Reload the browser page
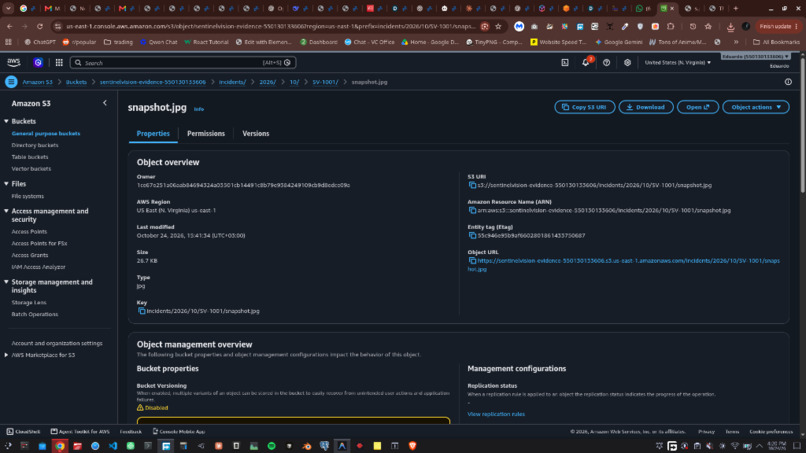 click(40, 26)
